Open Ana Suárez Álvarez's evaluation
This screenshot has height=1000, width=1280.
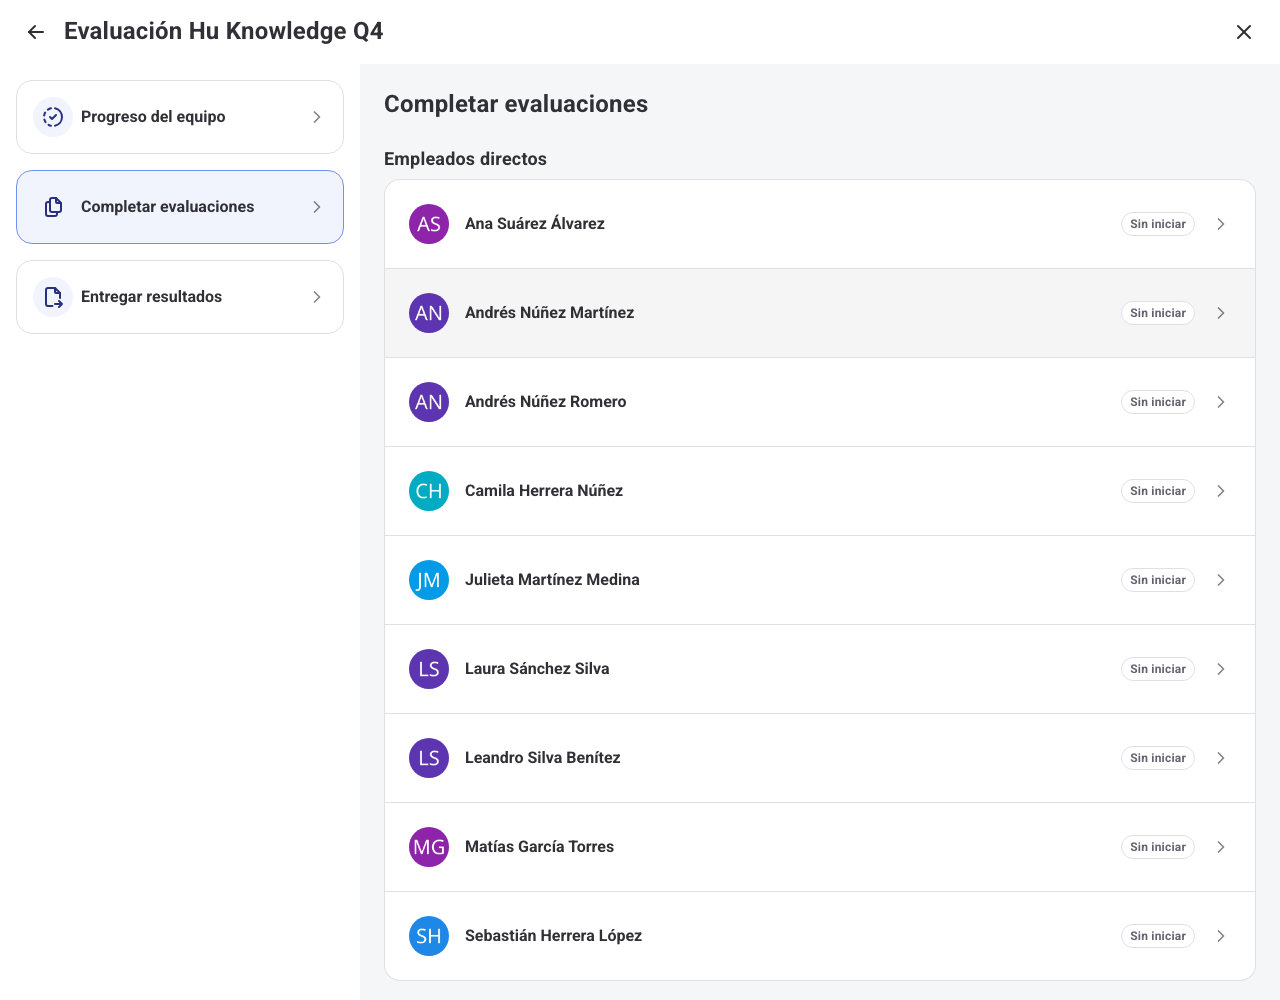(820, 224)
